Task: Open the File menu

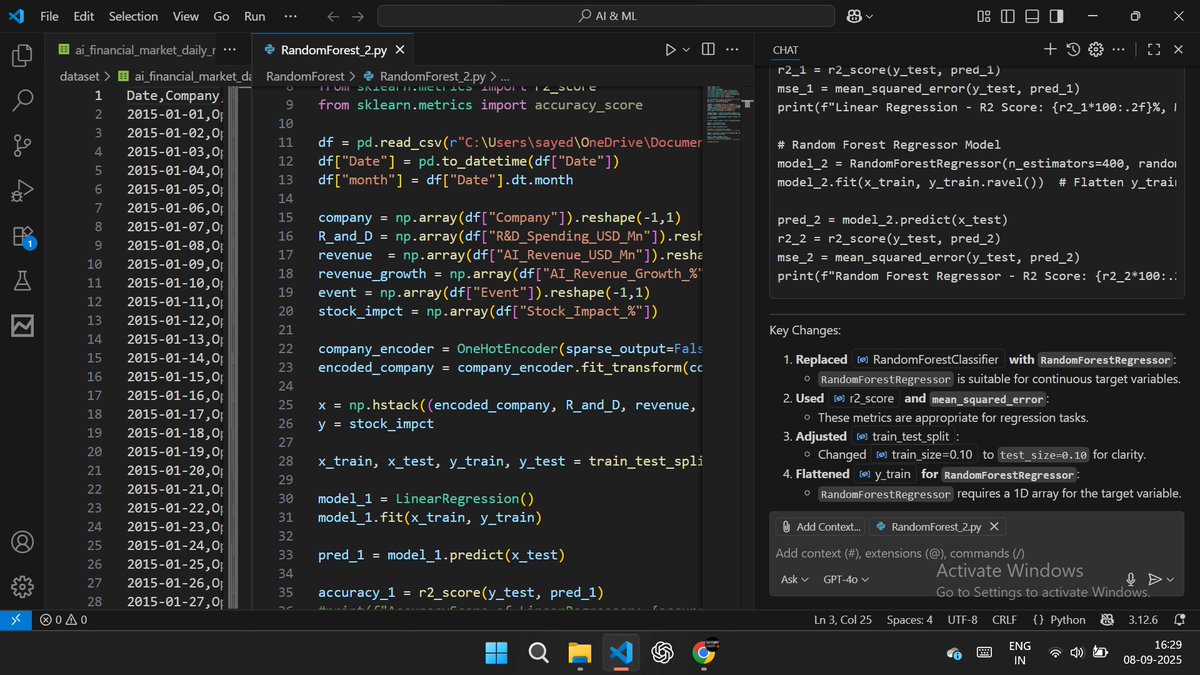Action: tap(49, 16)
